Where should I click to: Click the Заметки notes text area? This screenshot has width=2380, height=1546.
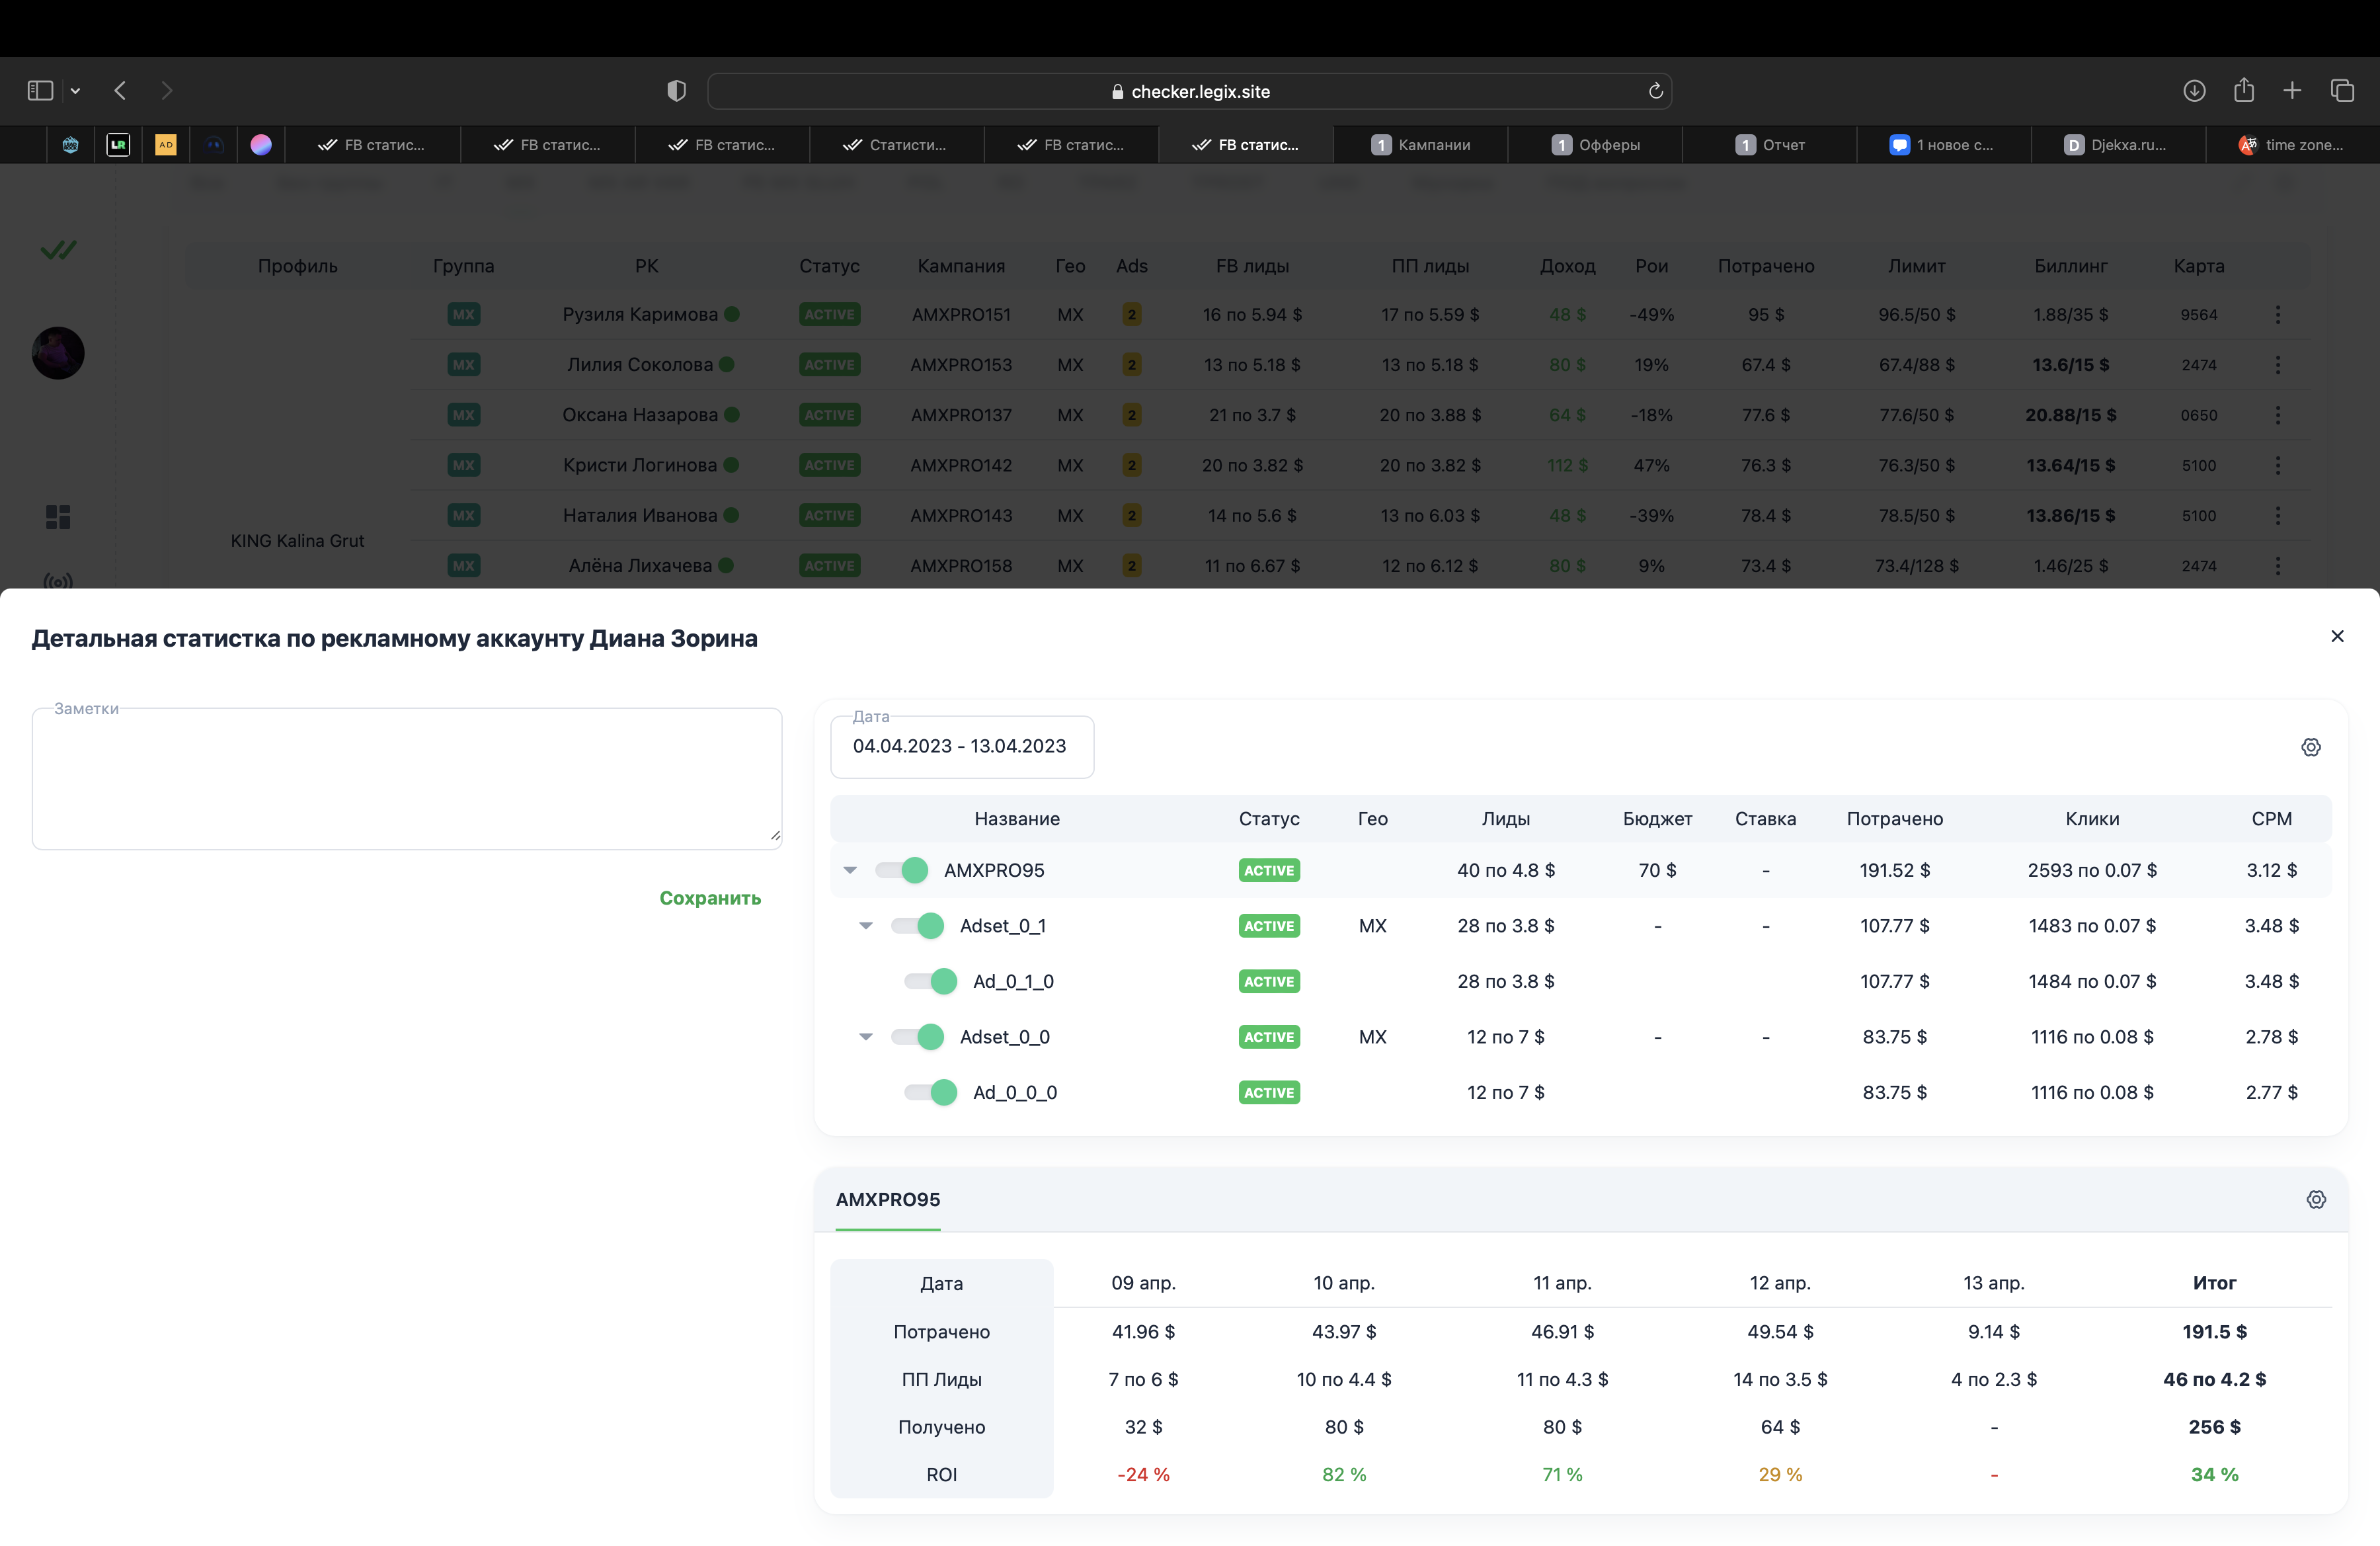[x=407, y=779]
